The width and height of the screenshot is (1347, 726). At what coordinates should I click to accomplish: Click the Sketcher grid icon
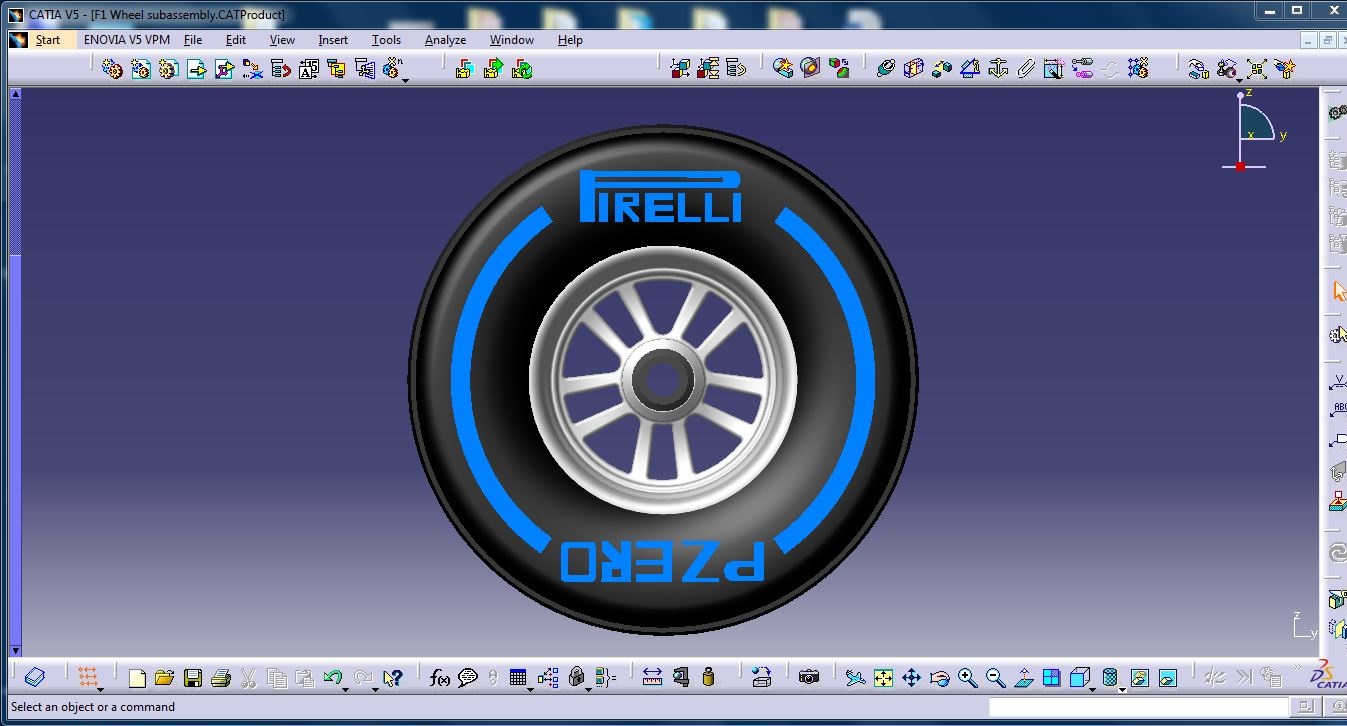tap(88, 677)
